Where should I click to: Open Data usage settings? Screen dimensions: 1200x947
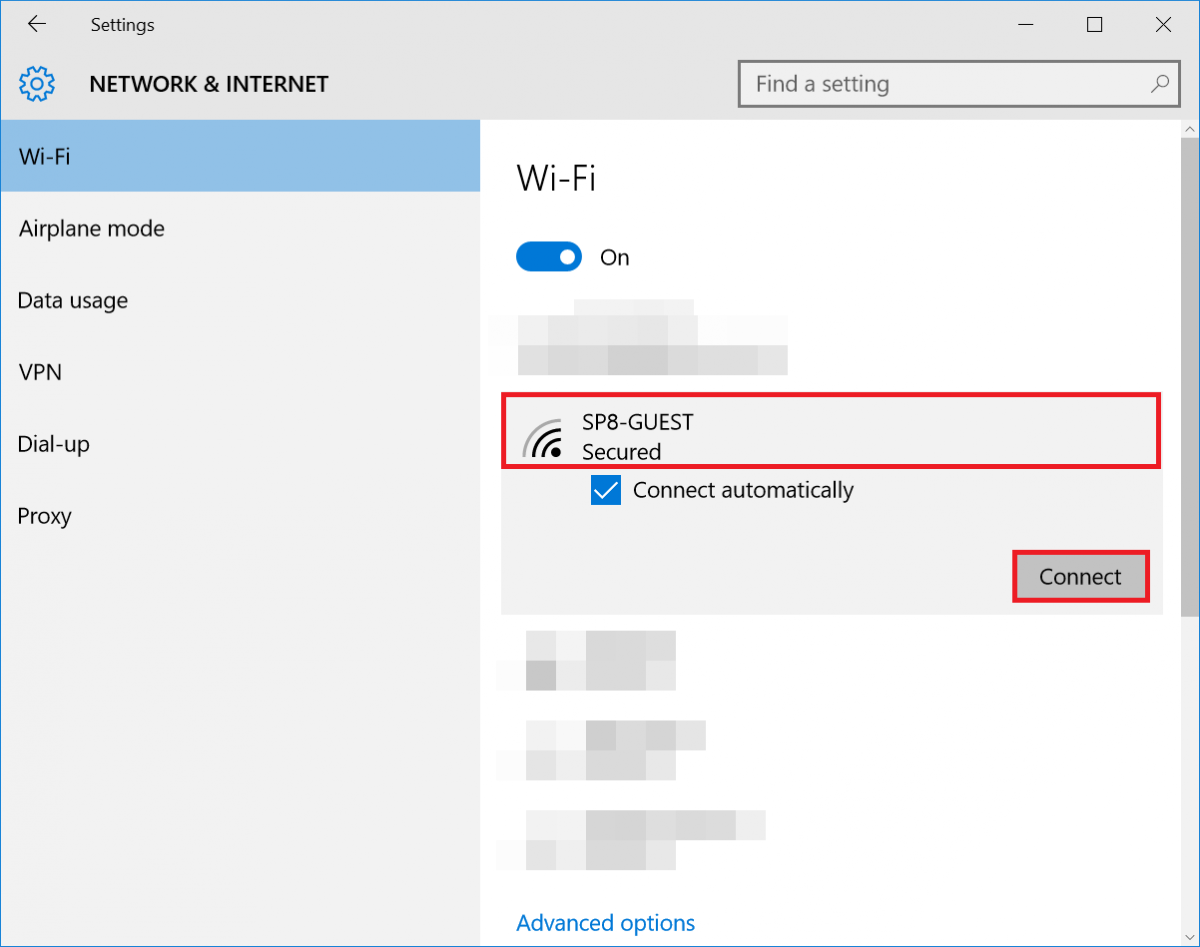[73, 300]
